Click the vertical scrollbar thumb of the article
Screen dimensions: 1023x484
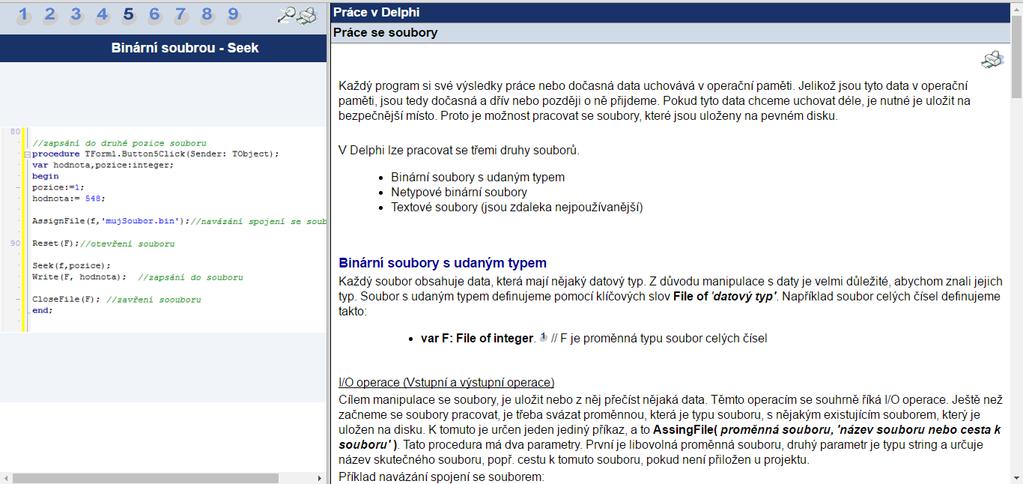point(1016,57)
